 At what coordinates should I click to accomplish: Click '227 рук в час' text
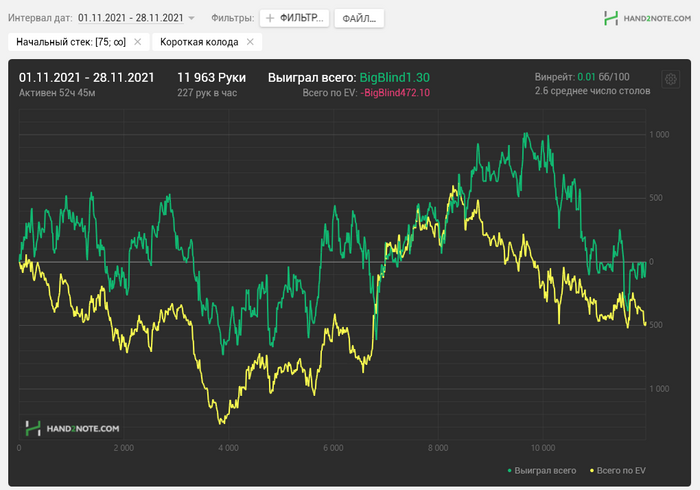207,93
